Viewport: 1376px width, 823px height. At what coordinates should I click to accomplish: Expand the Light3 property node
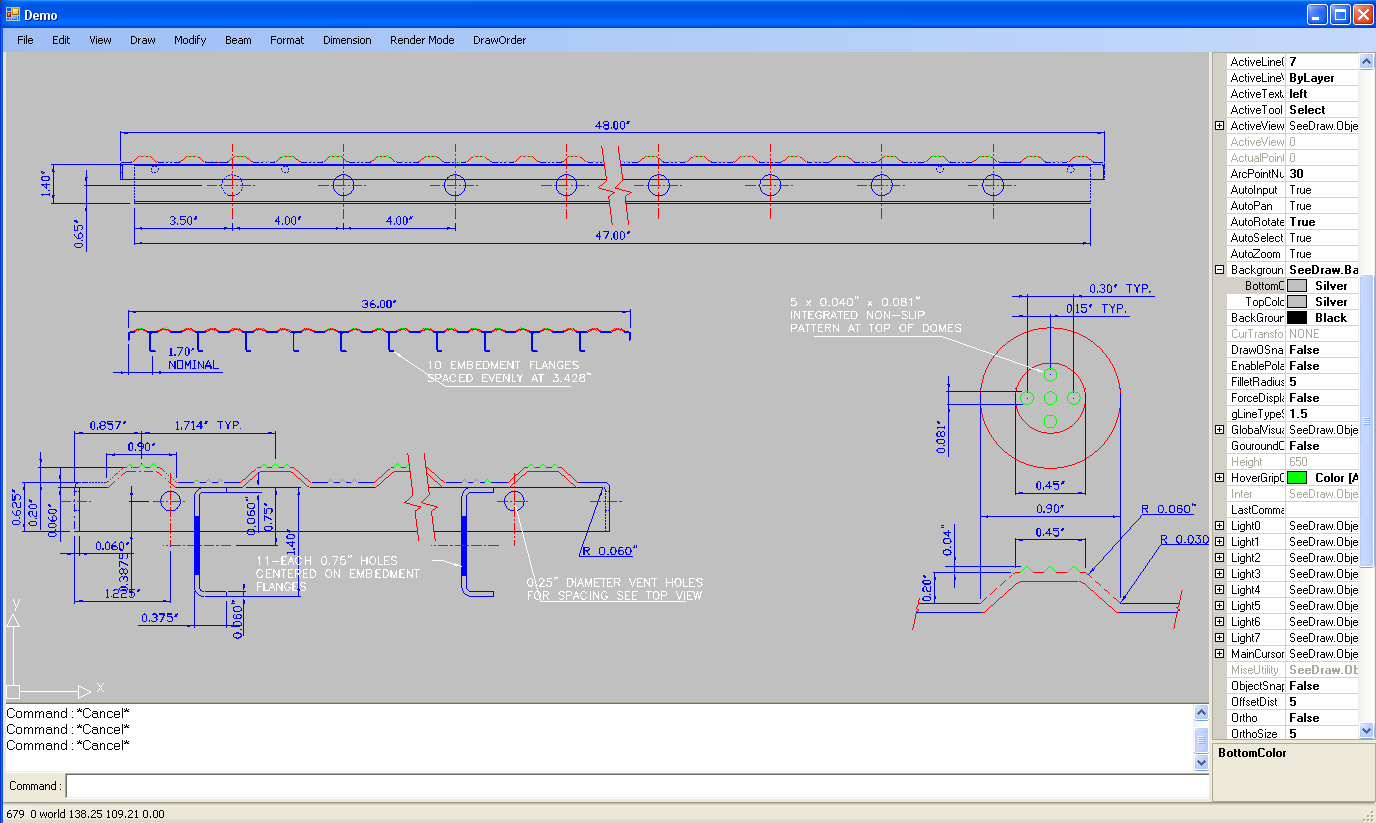[1219, 574]
